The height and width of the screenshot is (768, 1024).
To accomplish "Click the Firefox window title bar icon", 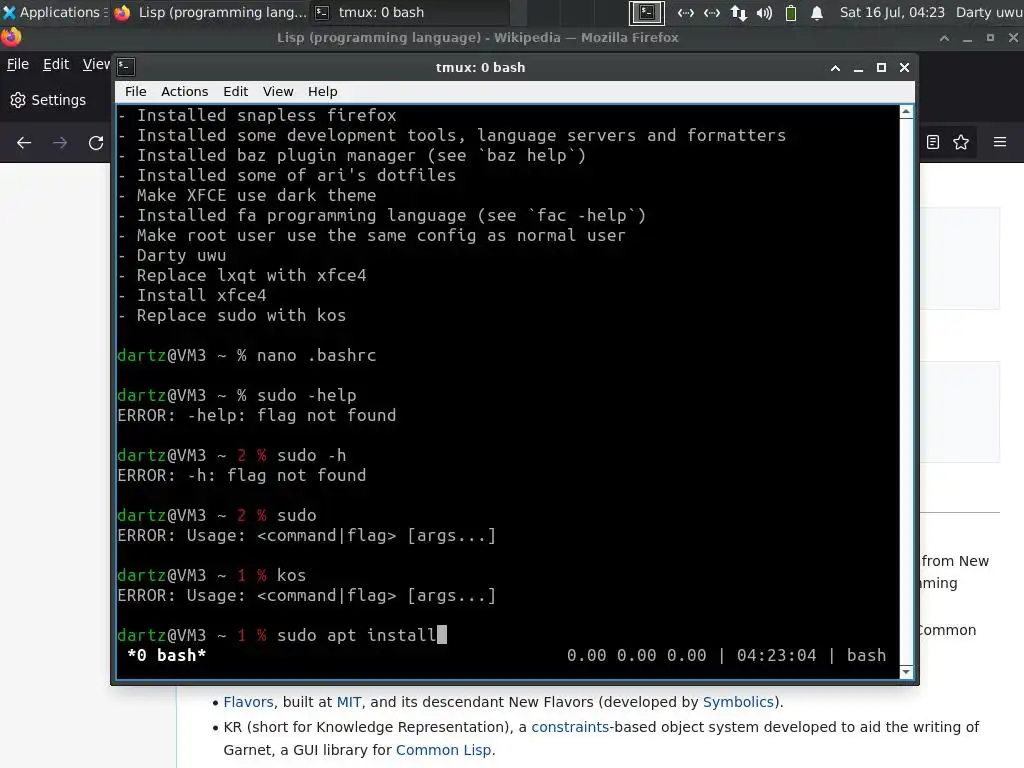I will (x=11, y=37).
